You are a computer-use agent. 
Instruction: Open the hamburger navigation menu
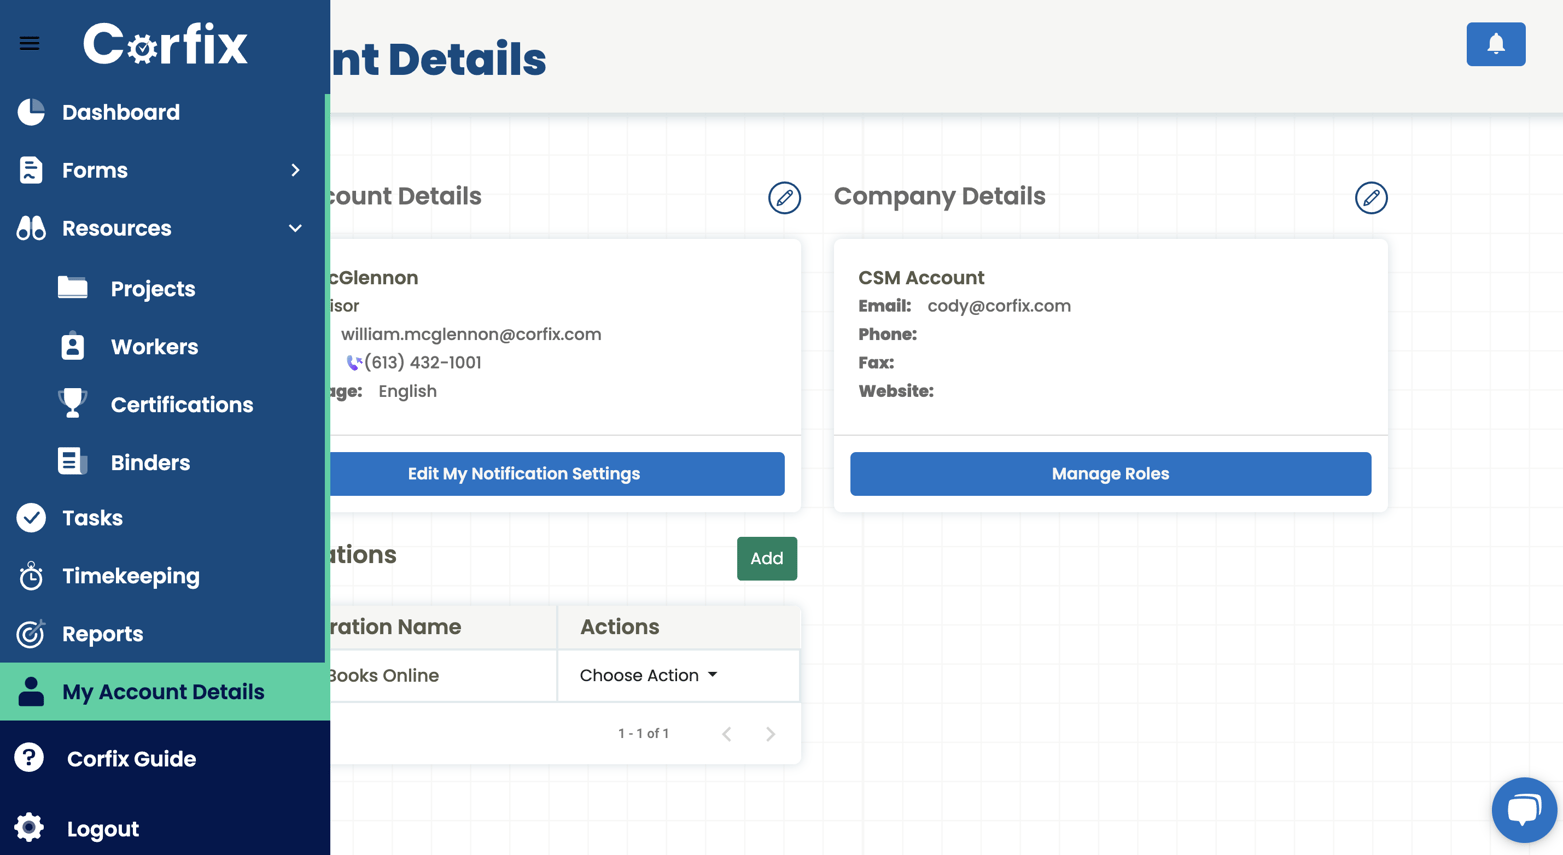(29, 43)
